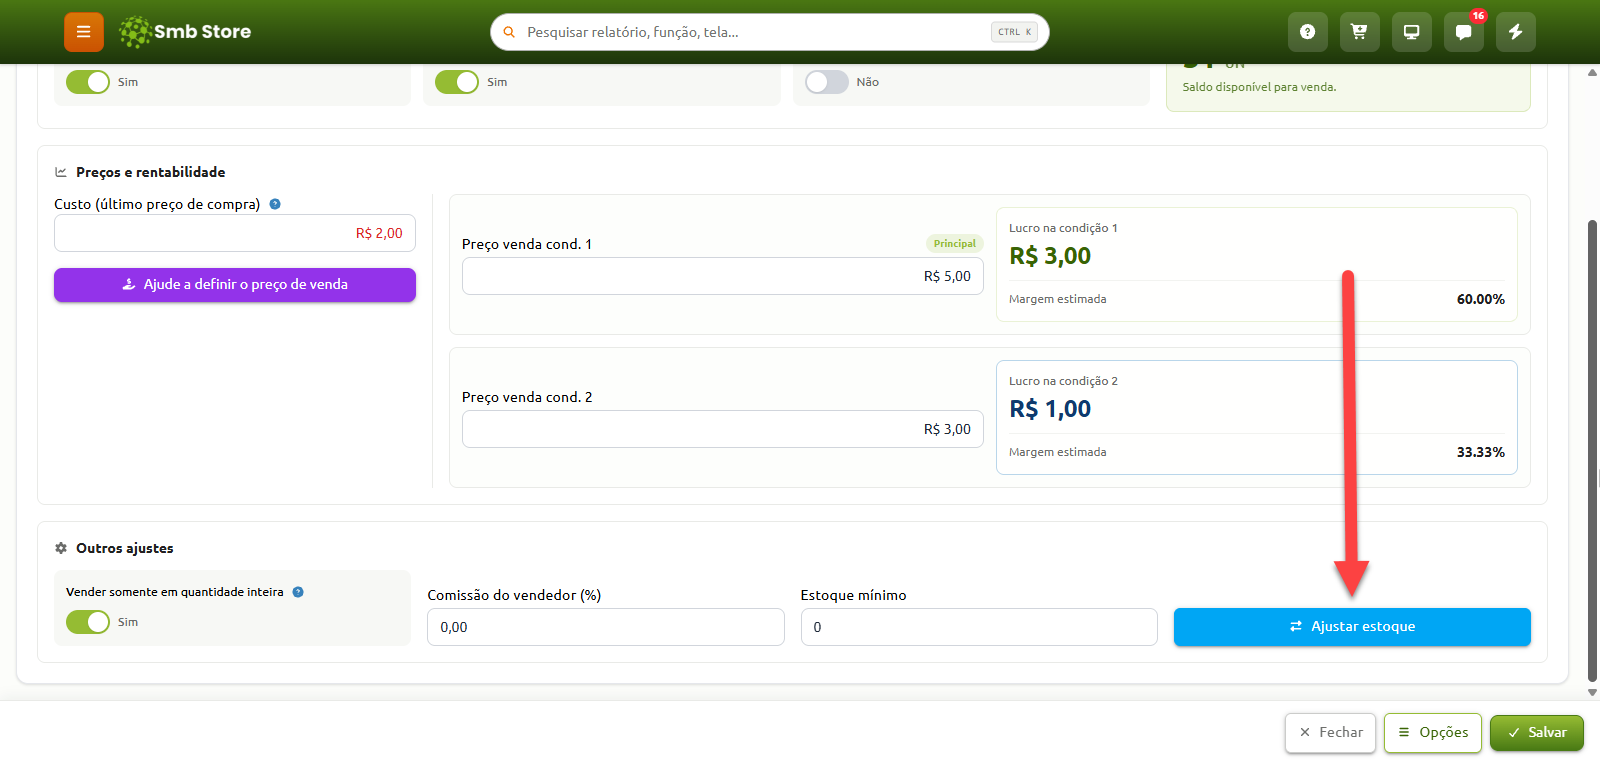Enable the Não toggle switch

coord(827,82)
